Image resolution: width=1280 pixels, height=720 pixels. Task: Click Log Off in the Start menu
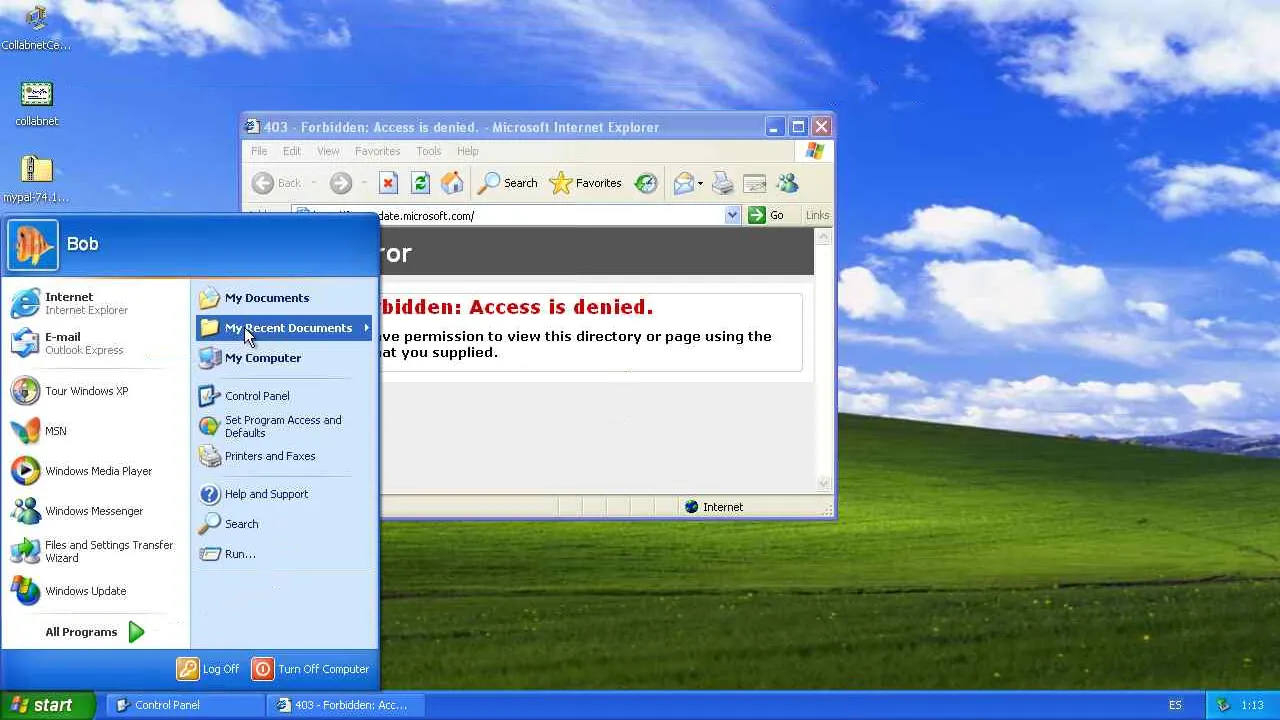tap(209, 669)
